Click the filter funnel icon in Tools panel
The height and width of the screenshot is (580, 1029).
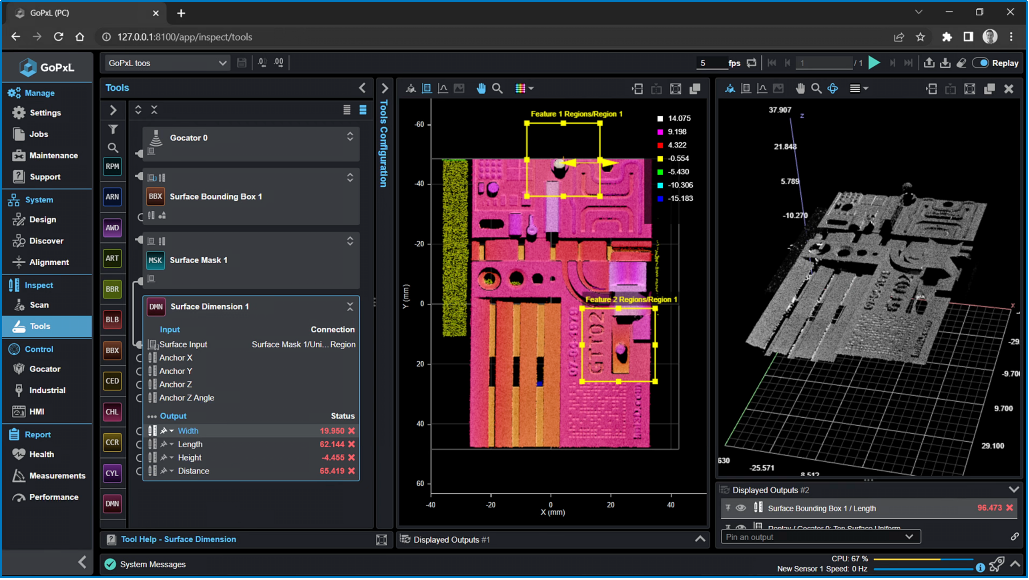[113, 129]
